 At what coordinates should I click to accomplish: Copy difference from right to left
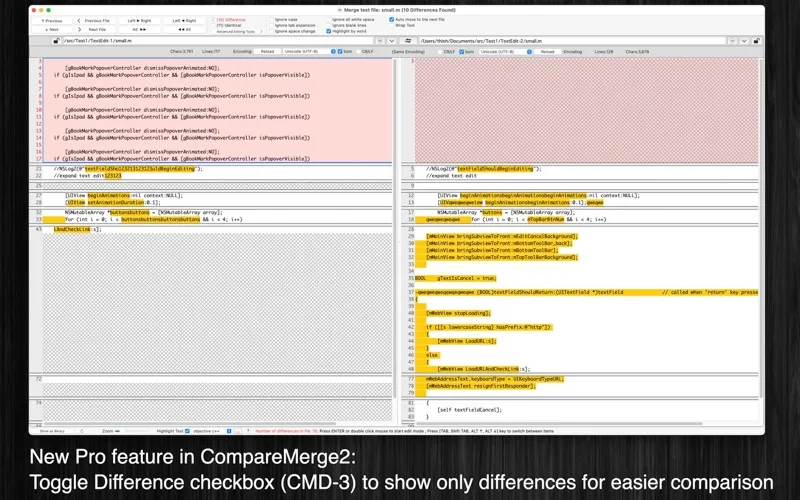[x=184, y=21]
